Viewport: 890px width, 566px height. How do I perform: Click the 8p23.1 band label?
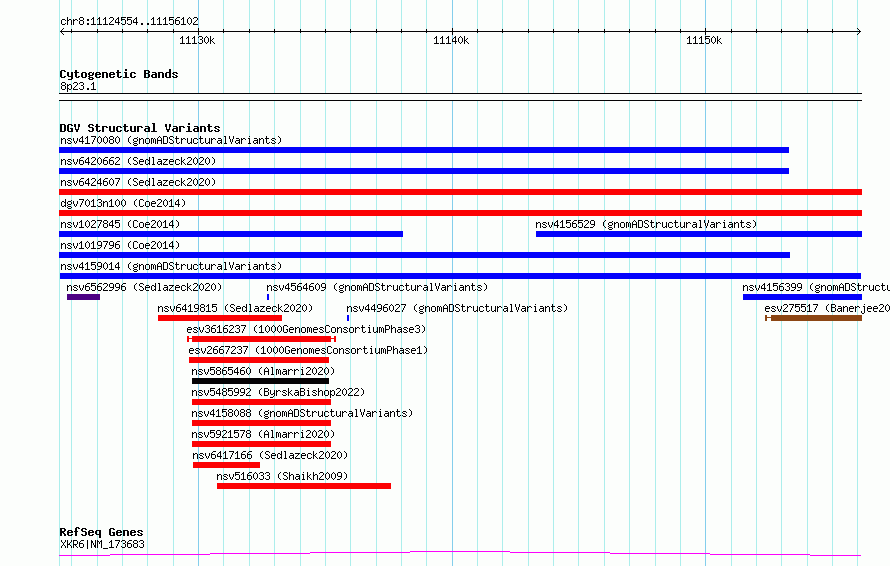click(78, 86)
